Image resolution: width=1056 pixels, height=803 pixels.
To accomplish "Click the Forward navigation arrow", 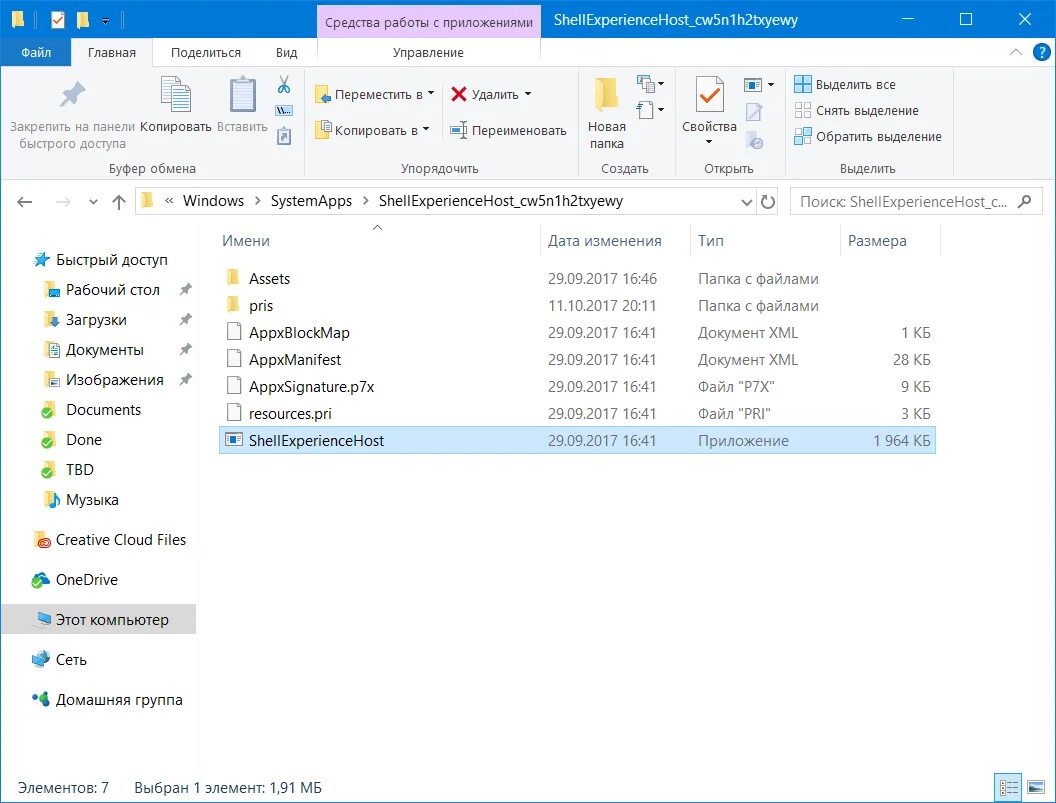I will 63,201.
